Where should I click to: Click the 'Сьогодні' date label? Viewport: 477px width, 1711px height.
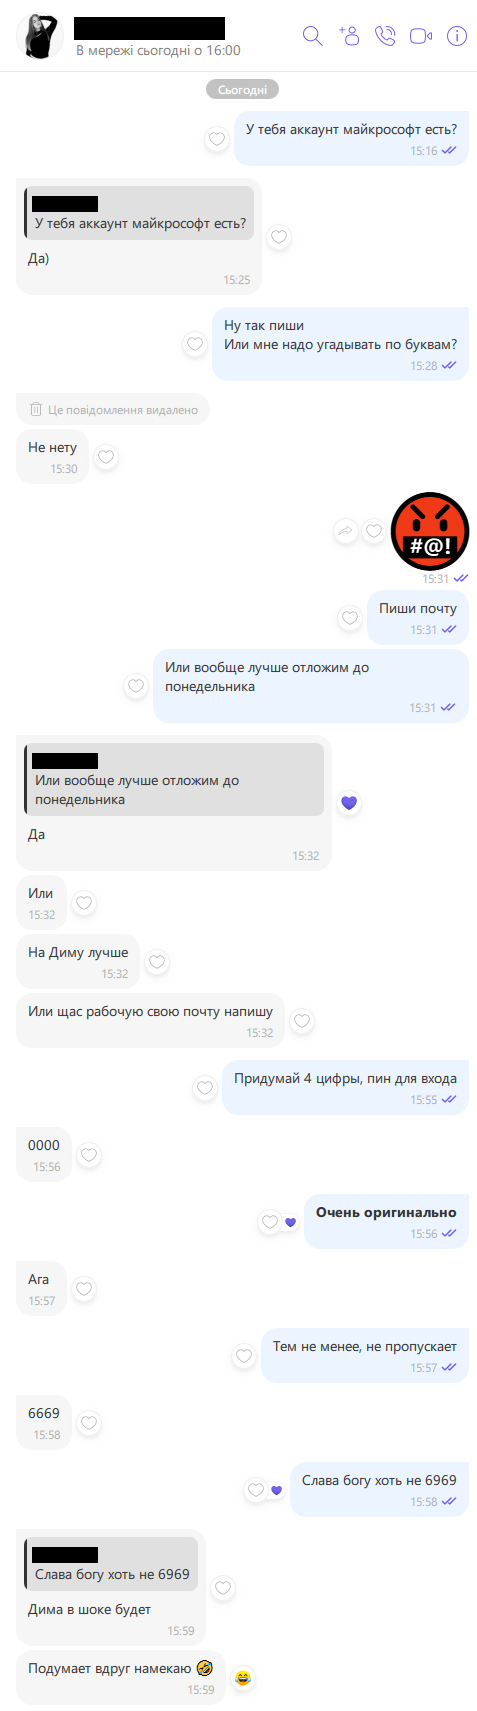coord(242,90)
